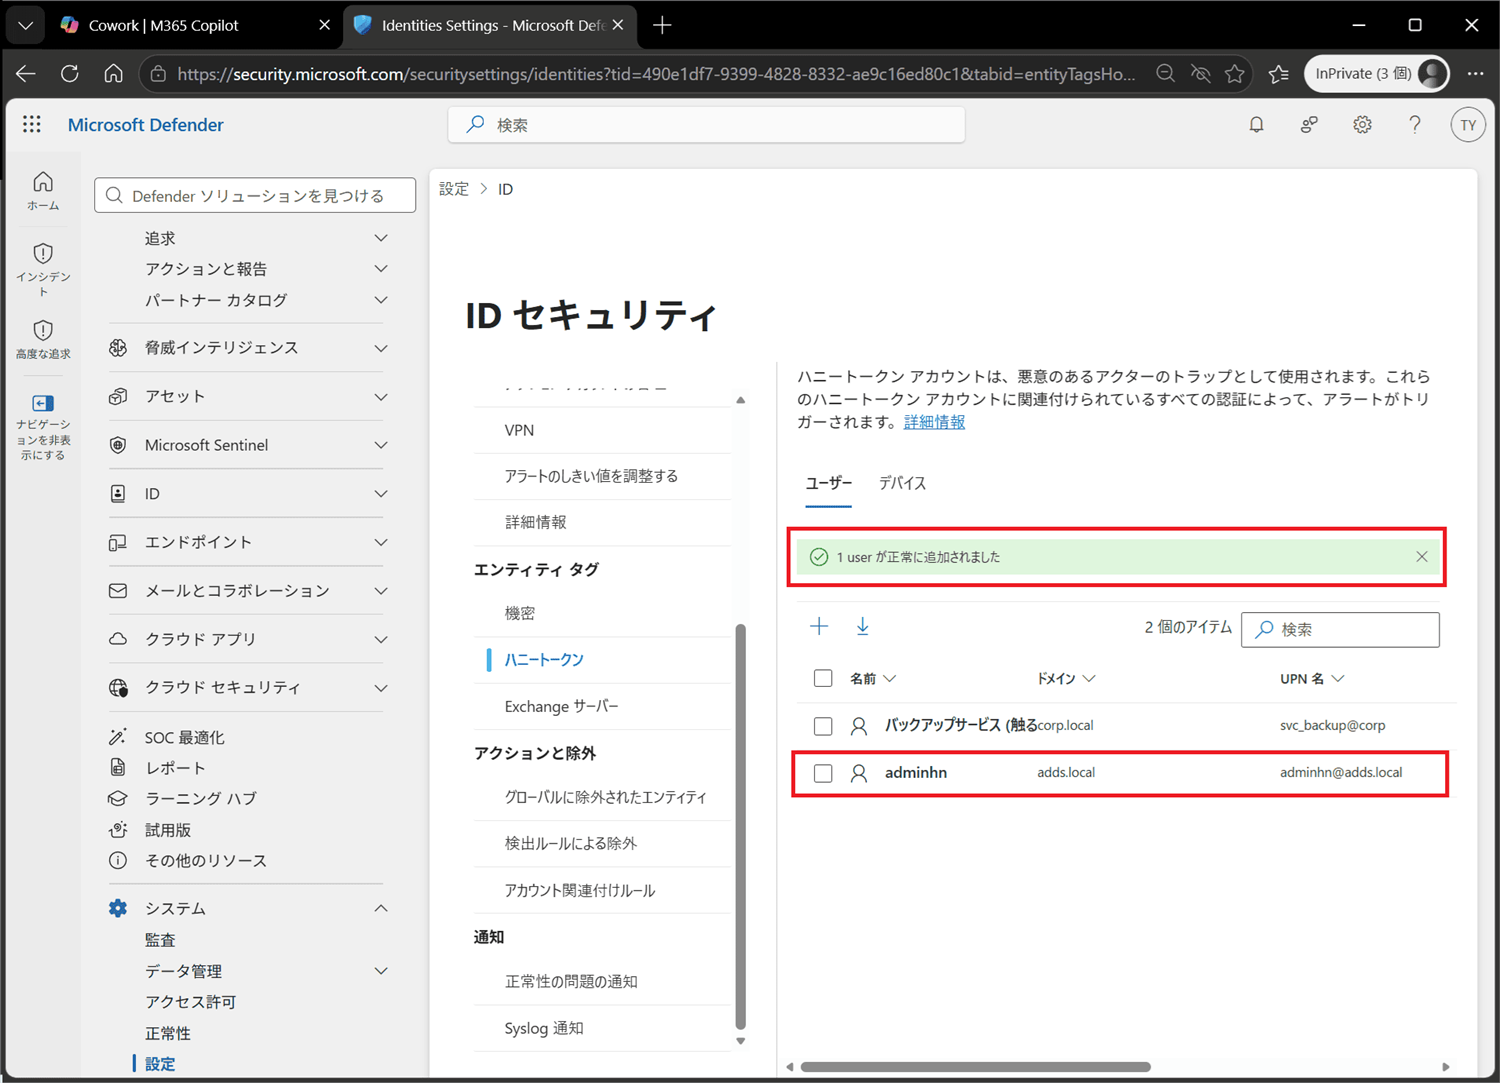Click the settings menu vertical scrollbar
The width and height of the screenshot is (1500, 1083).
pos(741,826)
